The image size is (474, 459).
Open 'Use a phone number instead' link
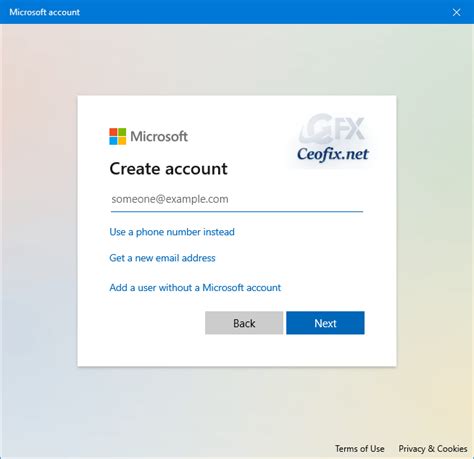[172, 232]
